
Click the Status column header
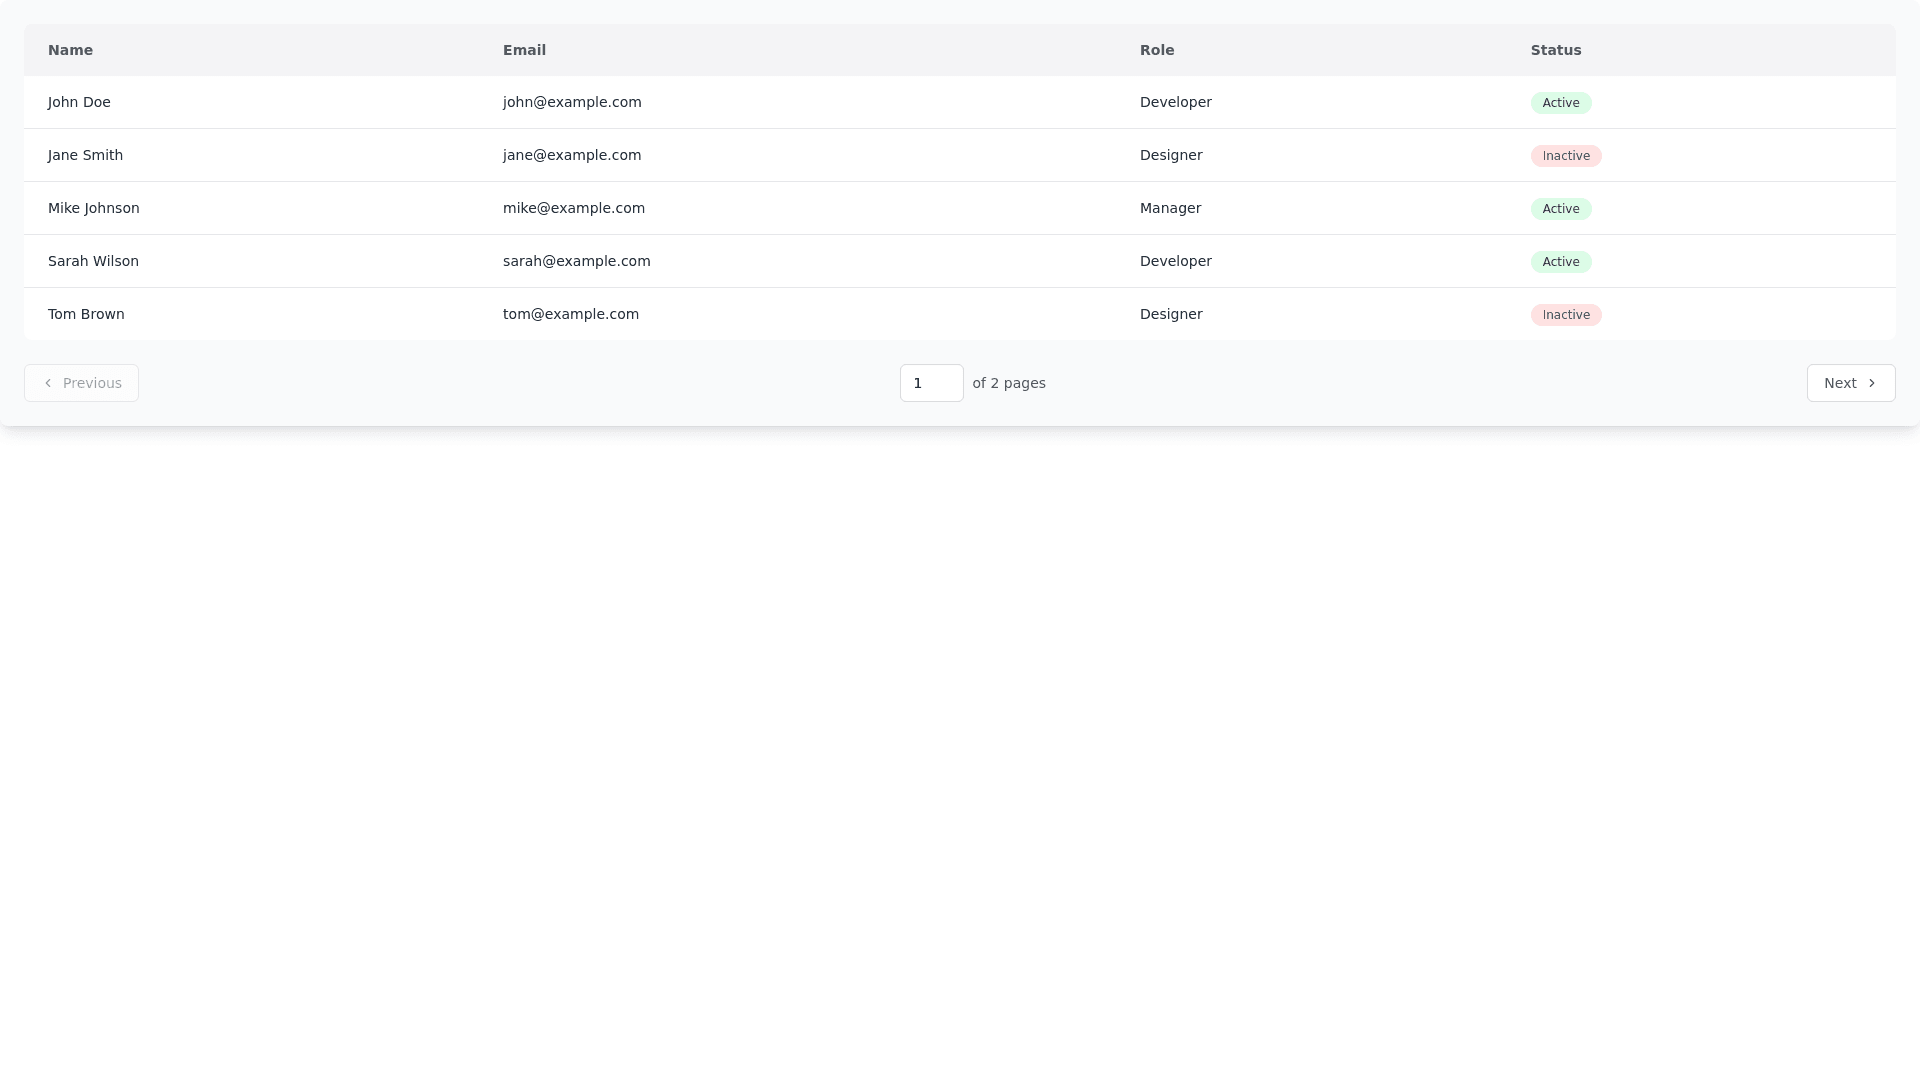point(1556,50)
